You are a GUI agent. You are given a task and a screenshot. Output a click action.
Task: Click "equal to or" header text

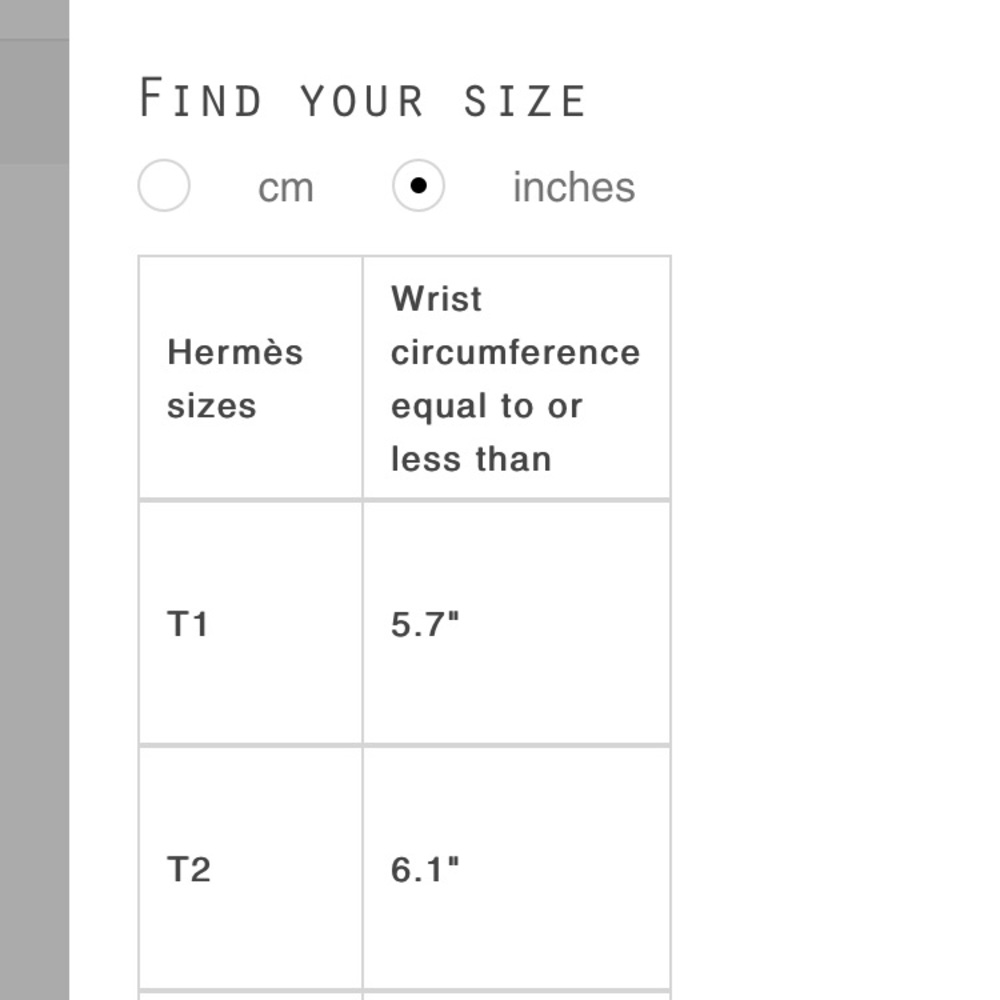tap(486, 407)
